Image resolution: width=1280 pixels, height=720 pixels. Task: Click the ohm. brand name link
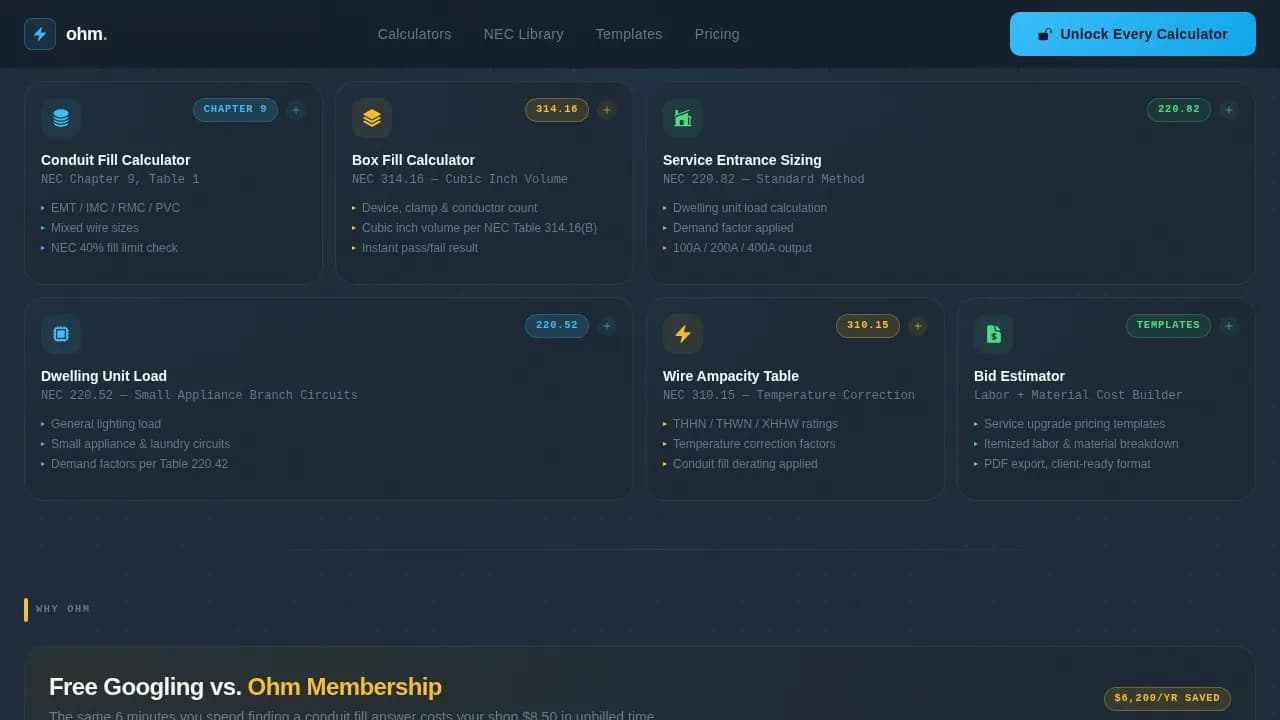click(86, 34)
